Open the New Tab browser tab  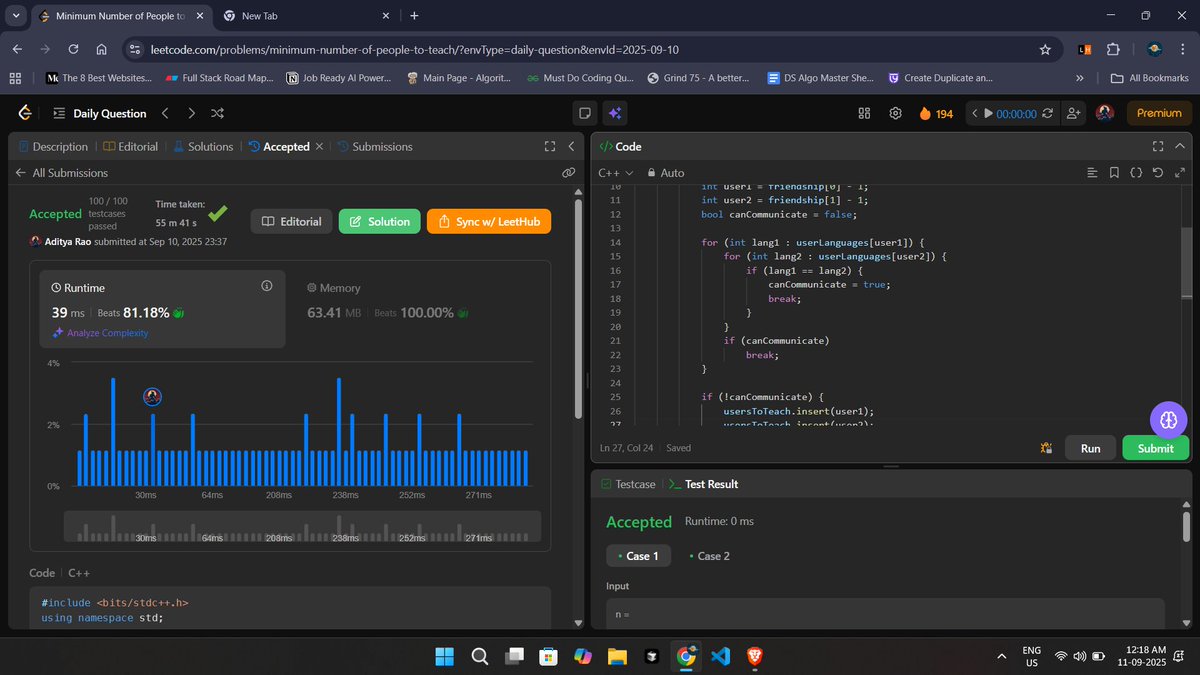tap(305, 16)
